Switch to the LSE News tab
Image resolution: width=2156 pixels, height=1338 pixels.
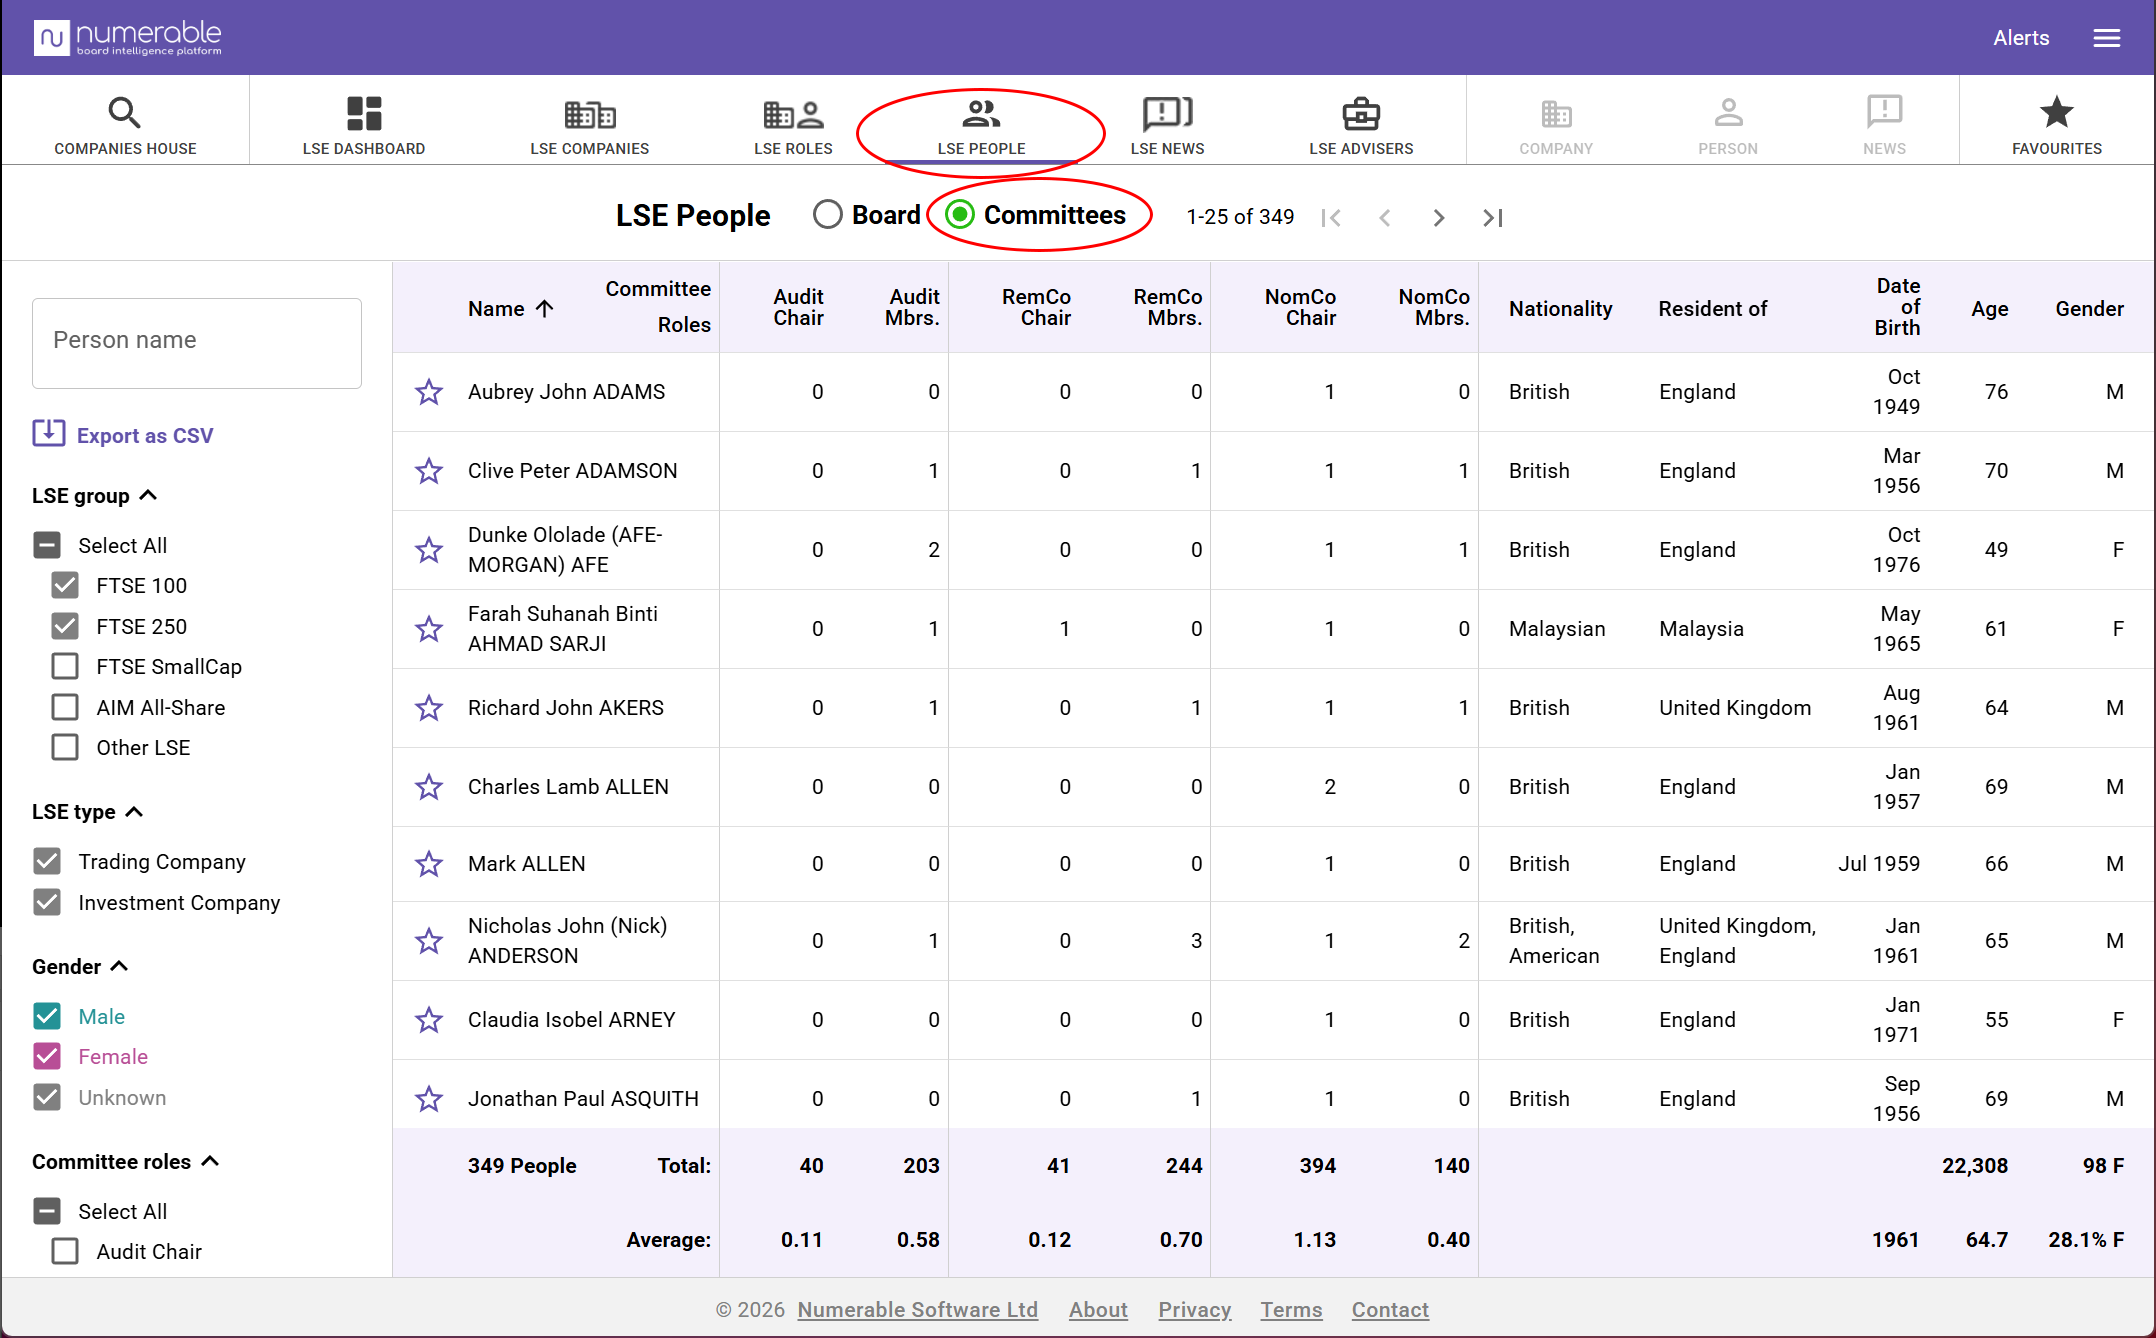coord(1167,123)
